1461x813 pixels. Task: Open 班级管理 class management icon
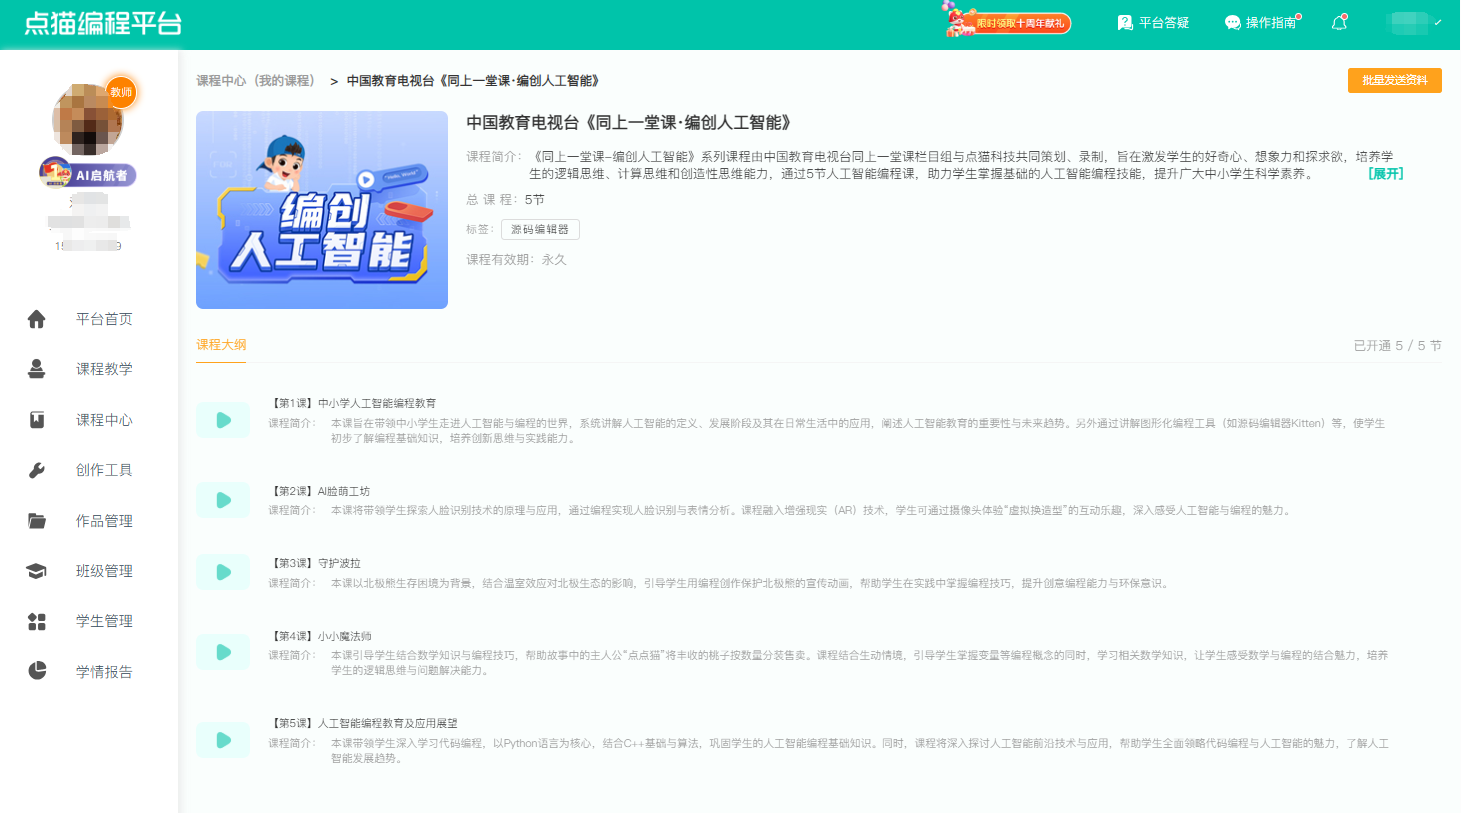37,570
